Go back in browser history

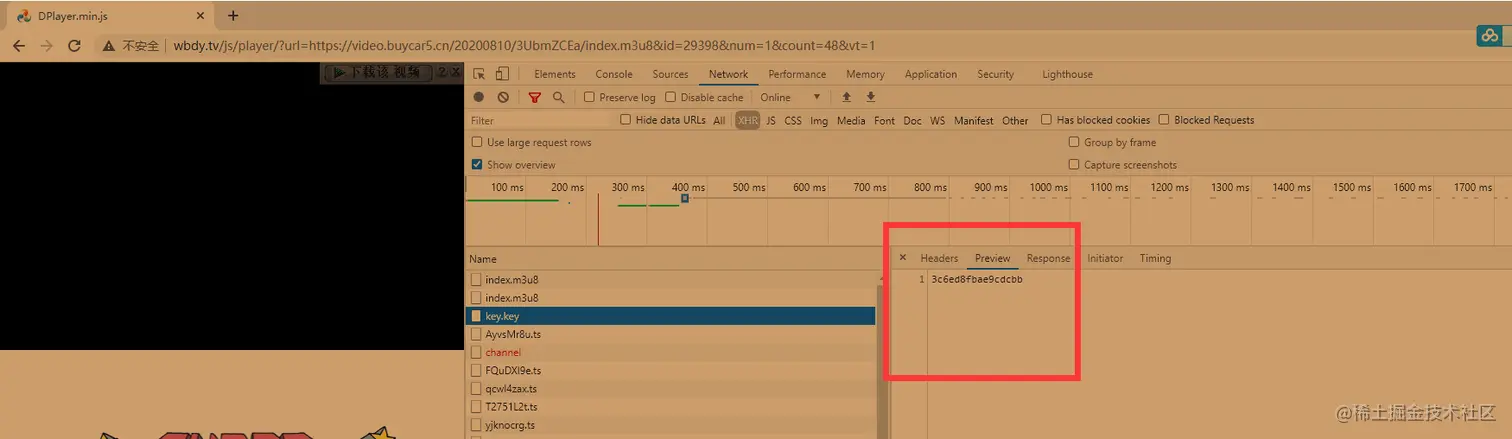point(19,46)
